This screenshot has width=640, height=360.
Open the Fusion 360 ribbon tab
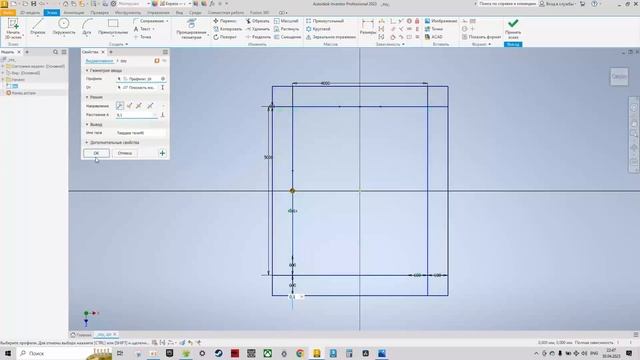click(259, 13)
